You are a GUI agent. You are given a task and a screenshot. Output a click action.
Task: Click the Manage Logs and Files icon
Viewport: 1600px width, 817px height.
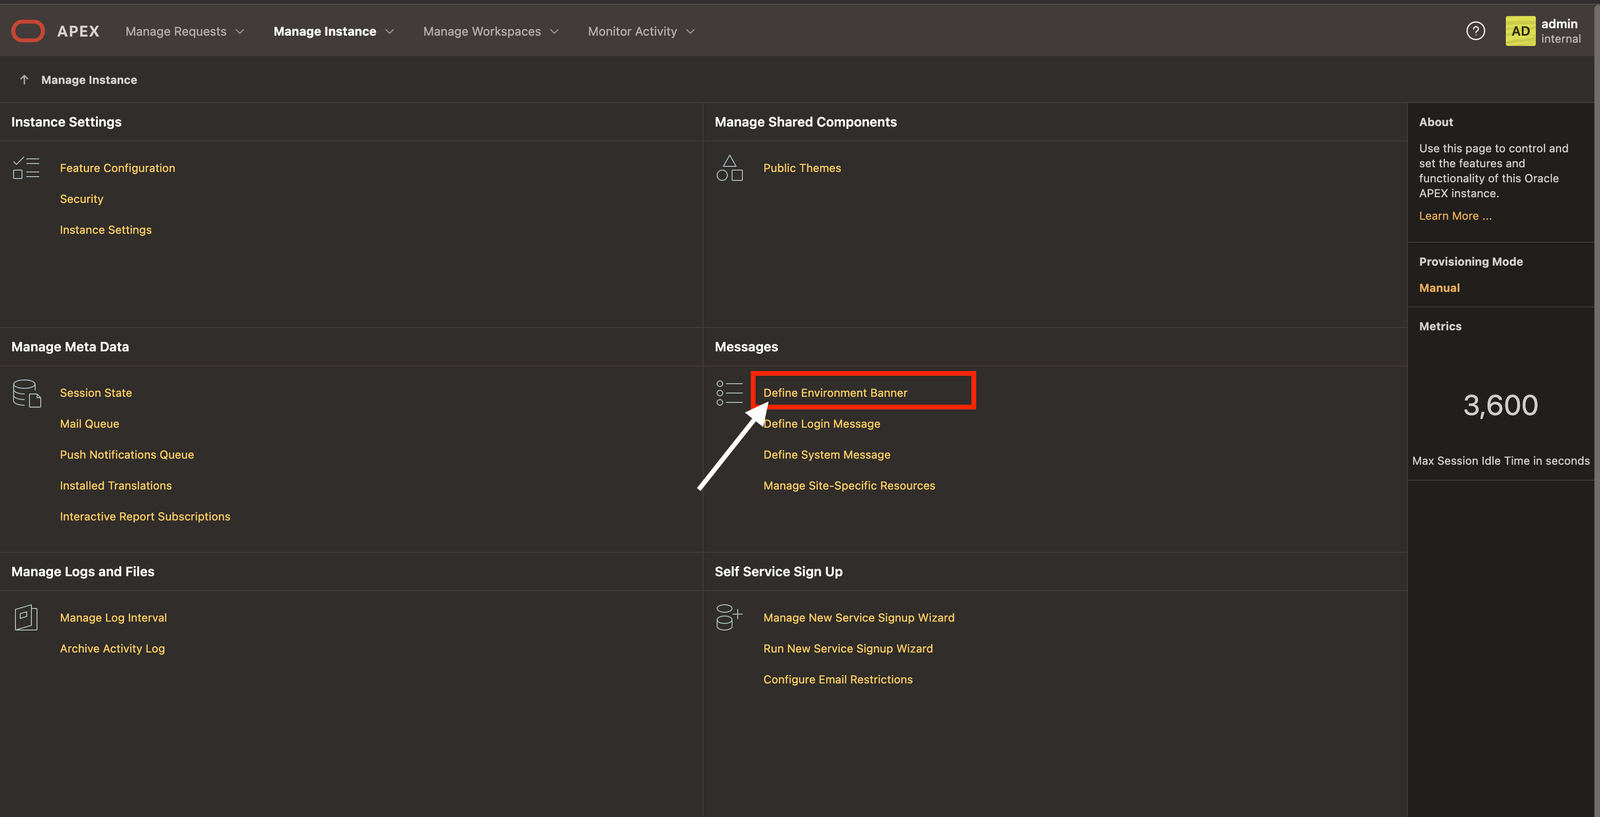coord(26,618)
